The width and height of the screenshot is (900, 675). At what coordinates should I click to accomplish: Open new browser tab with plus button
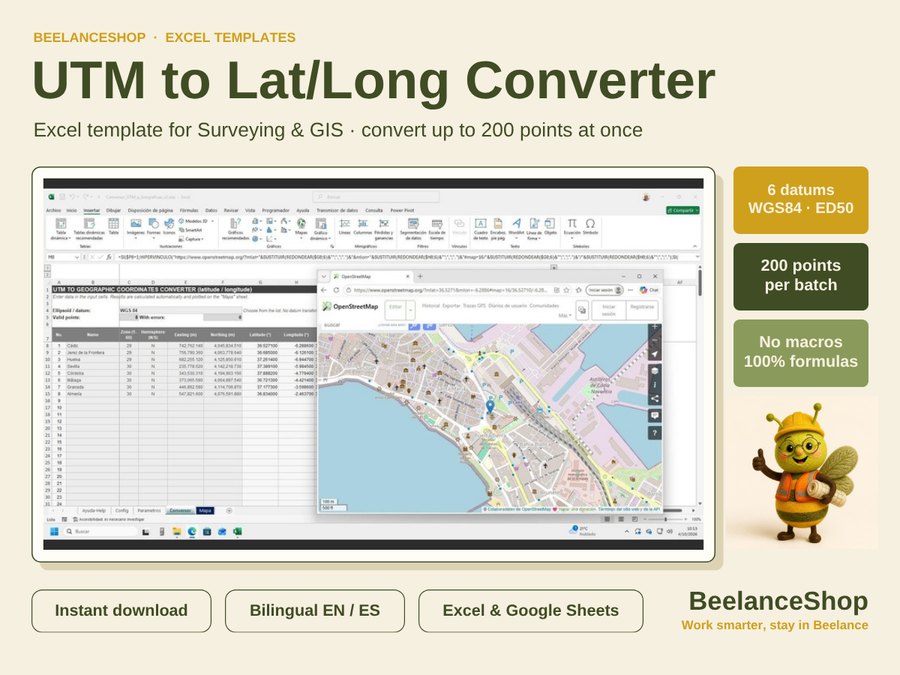420,276
